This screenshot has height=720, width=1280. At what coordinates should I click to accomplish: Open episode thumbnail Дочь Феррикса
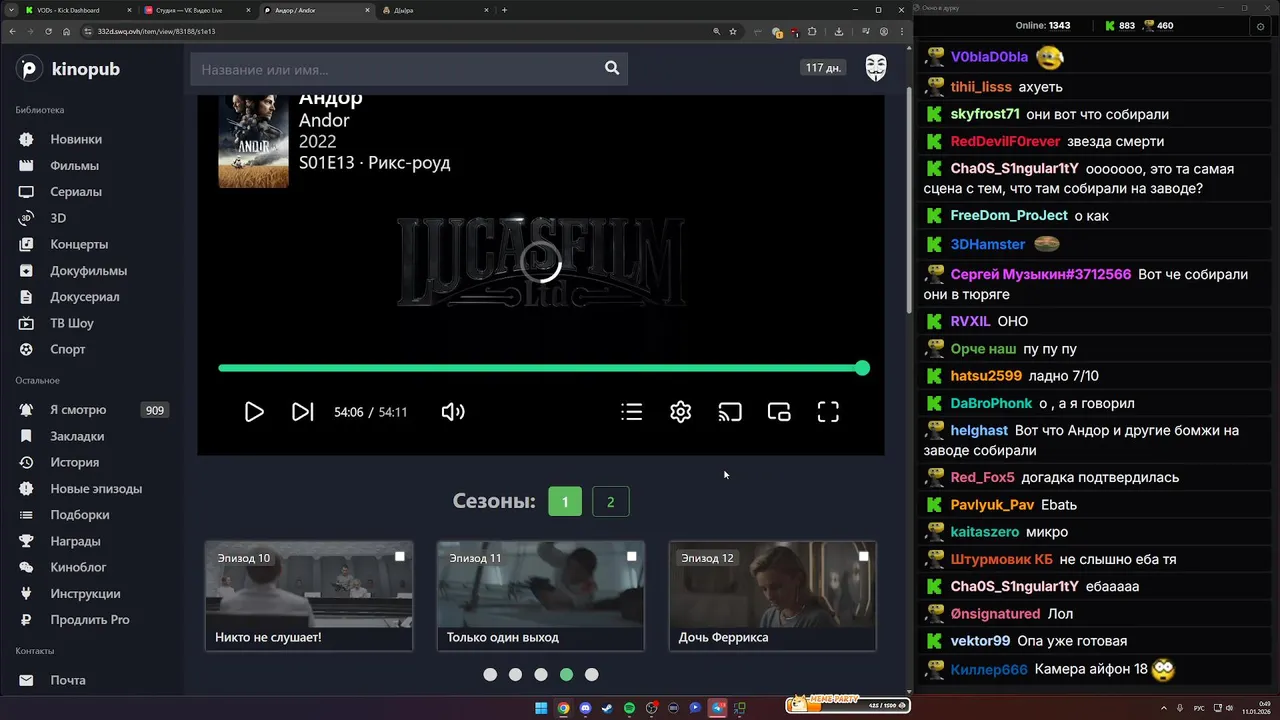click(773, 596)
